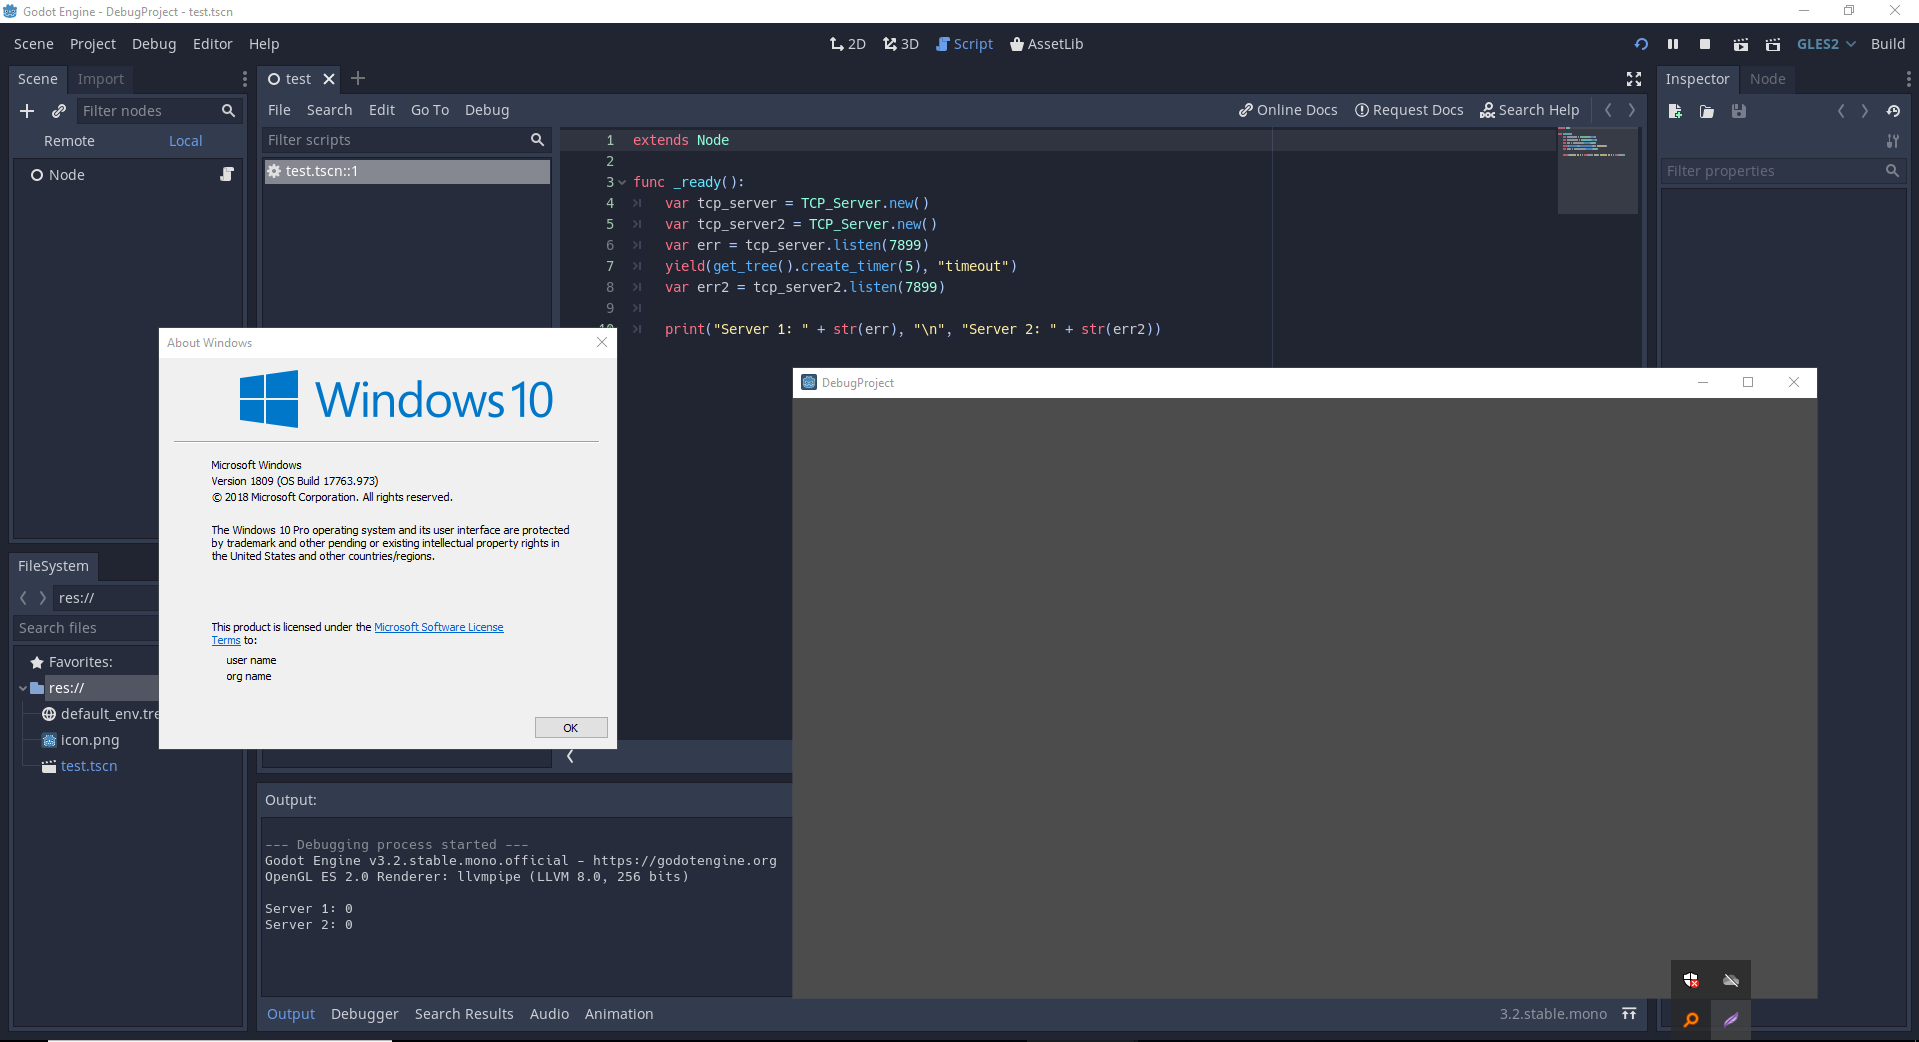Add a child node in the Scene dock
Image resolution: width=1919 pixels, height=1042 pixels.
pyautogui.click(x=27, y=111)
